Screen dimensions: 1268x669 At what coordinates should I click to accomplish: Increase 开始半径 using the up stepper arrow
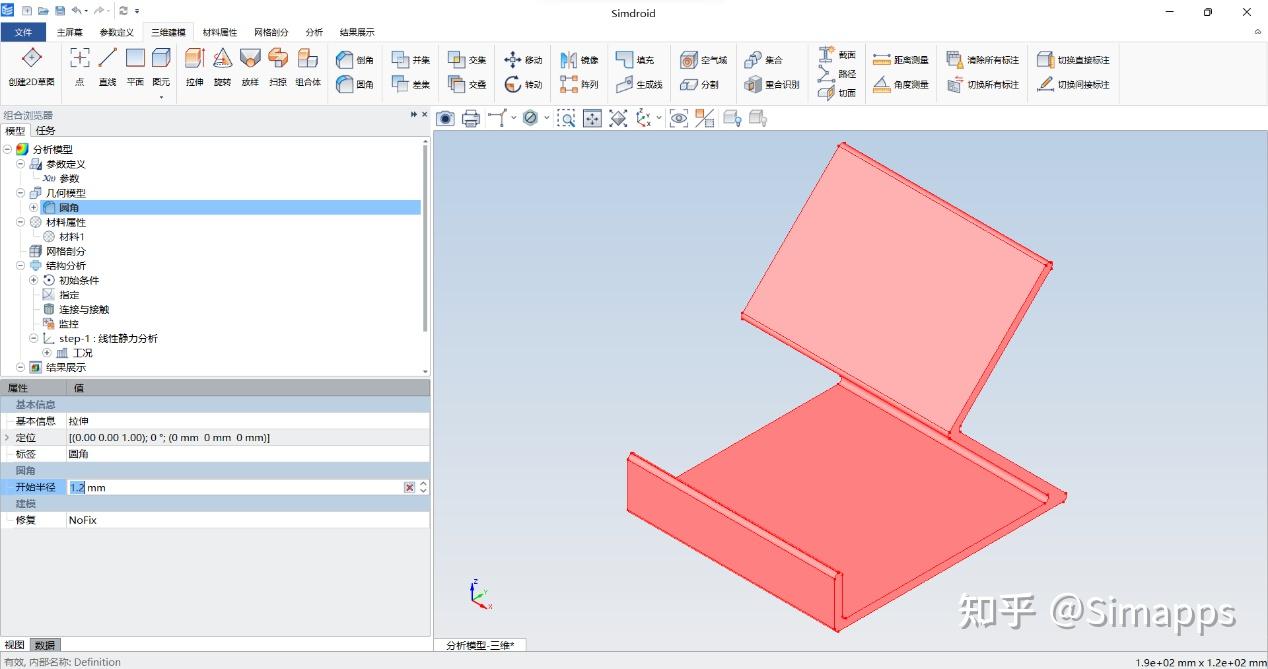[x=423, y=483]
